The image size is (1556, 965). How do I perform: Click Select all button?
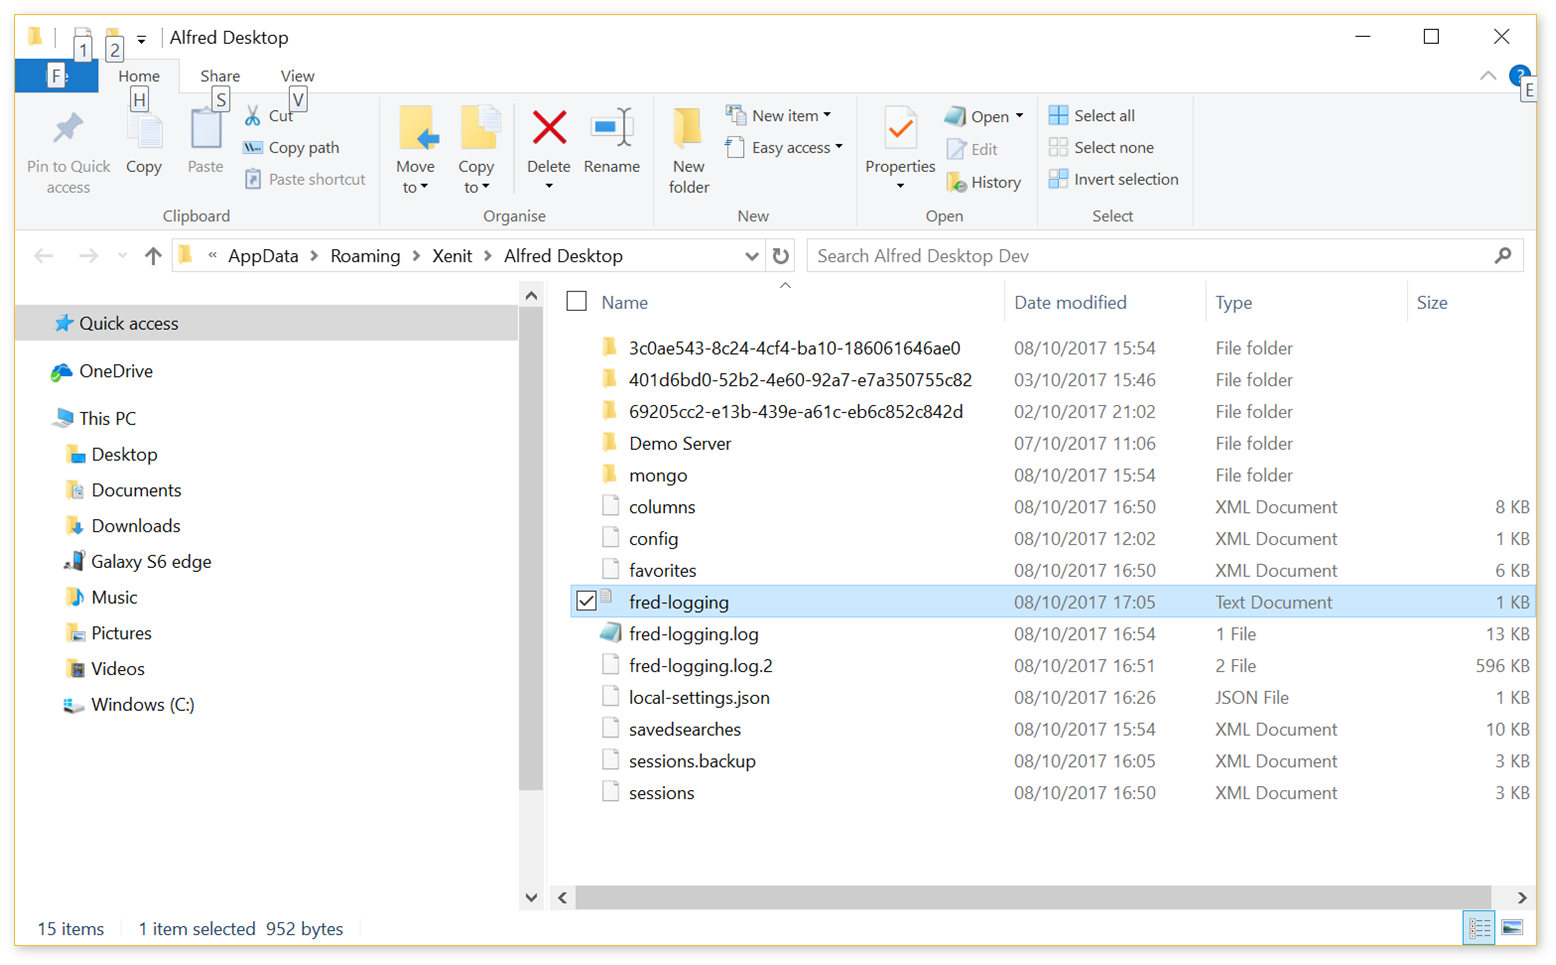click(1092, 116)
